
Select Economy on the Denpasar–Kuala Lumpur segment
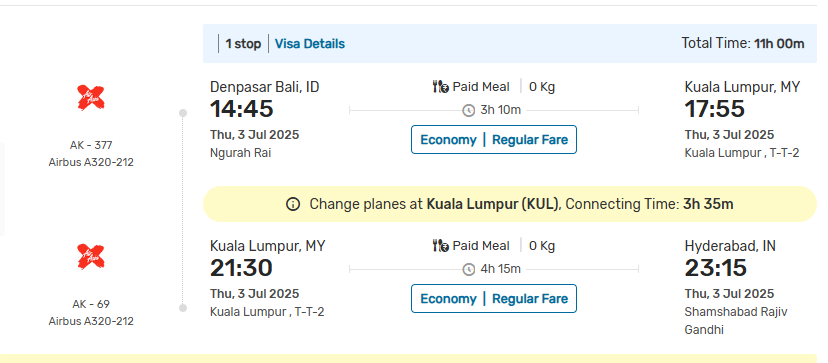[x=448, y=140]
